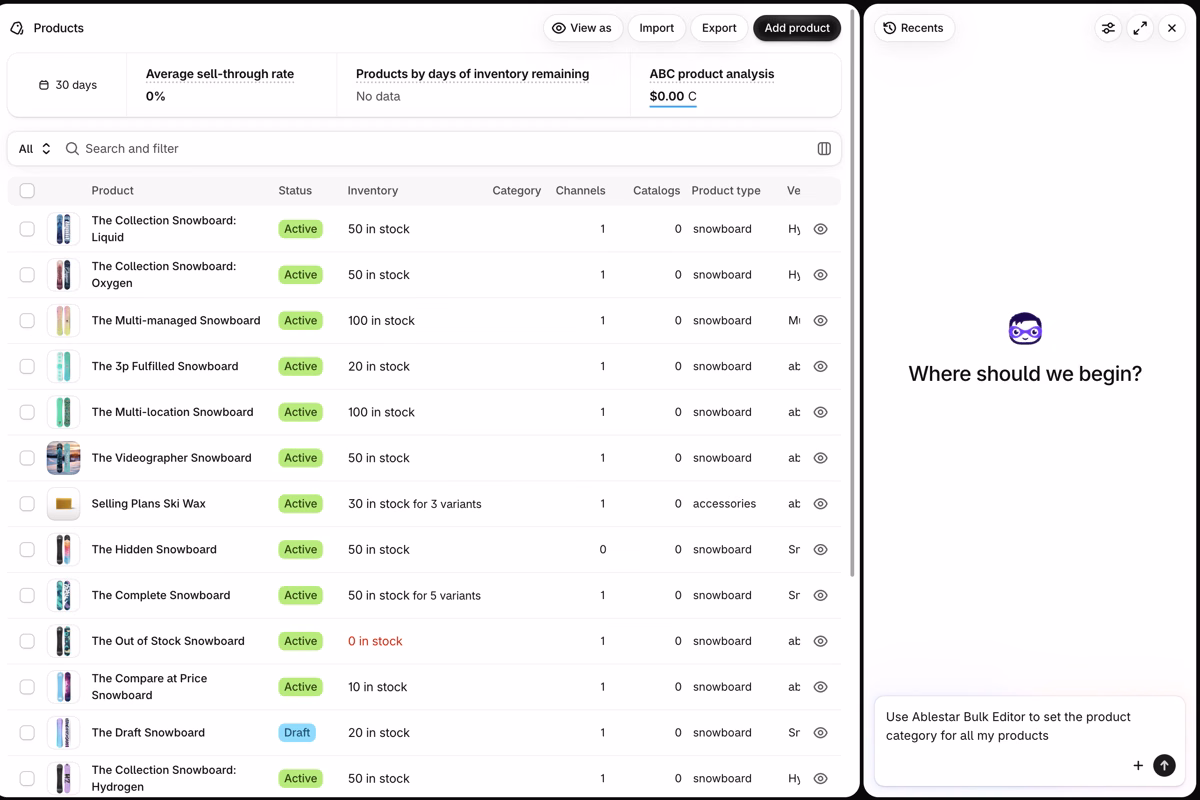Viewport: 1200px width, 800px height.
Task: Sort by the Channels column header
Action: (x=581, y=190)
